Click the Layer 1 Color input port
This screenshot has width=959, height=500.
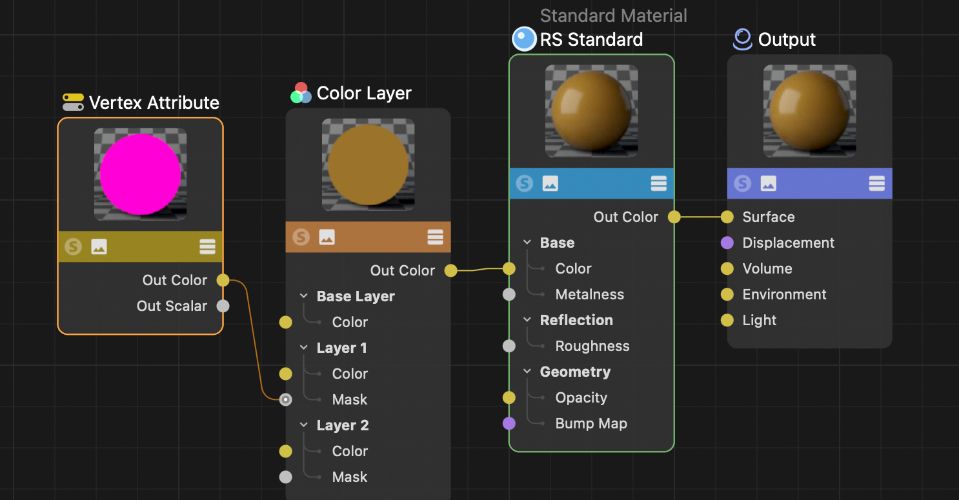click(x=286, y=373)
